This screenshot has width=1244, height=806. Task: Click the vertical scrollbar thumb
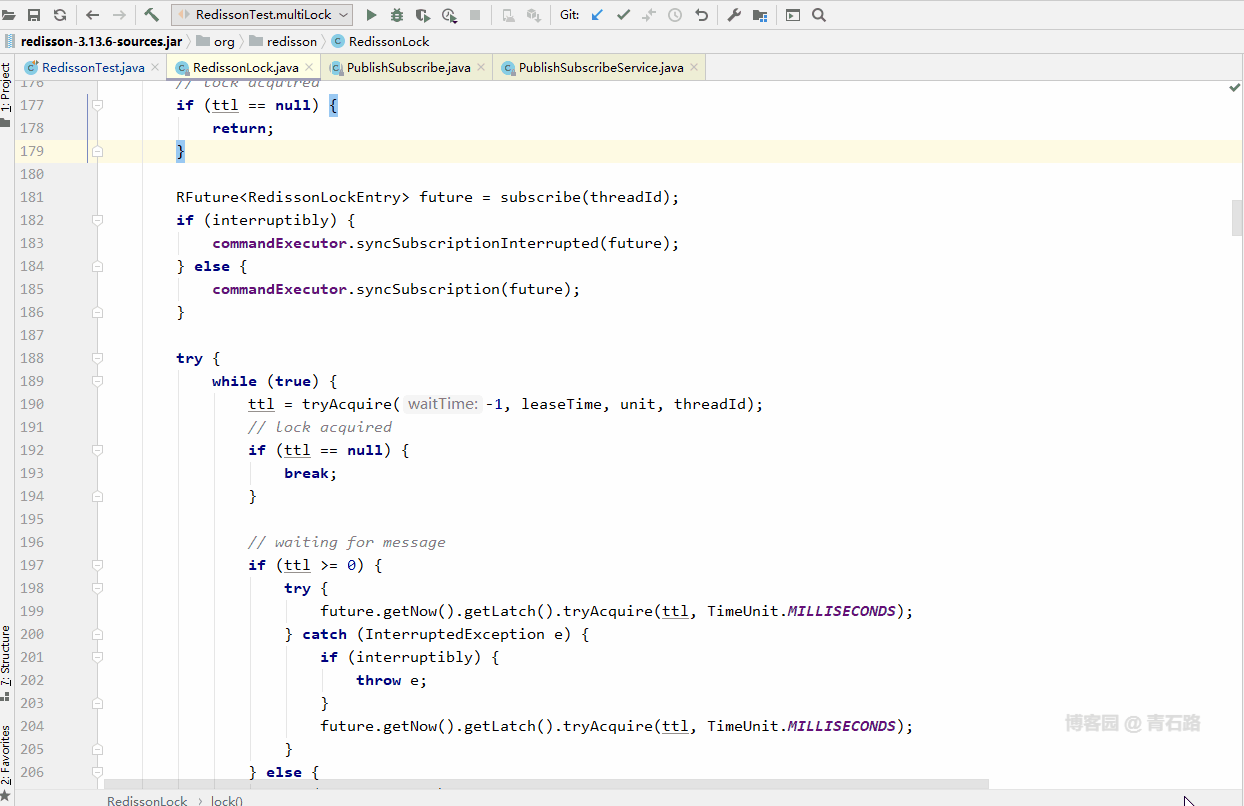pos(1237,218)
